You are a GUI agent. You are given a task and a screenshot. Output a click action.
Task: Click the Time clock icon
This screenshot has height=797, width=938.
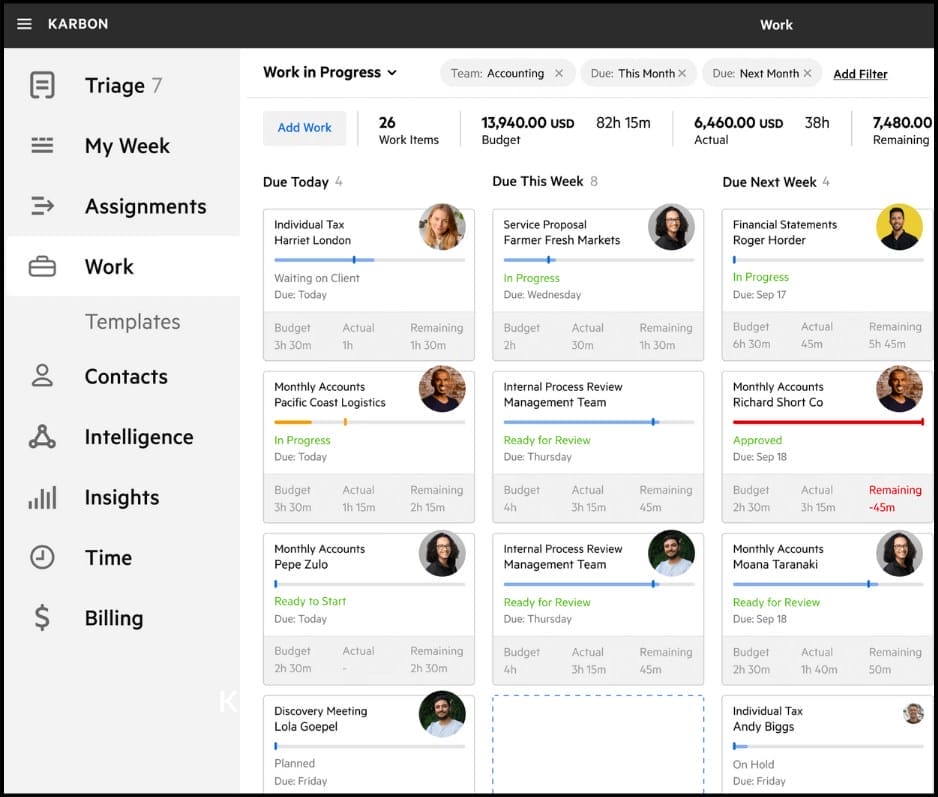pos(42,557)
